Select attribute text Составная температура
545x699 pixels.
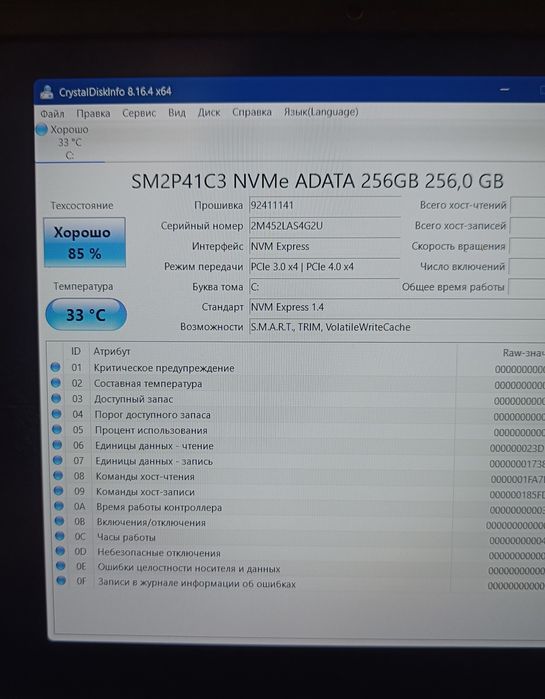point(148,384)
